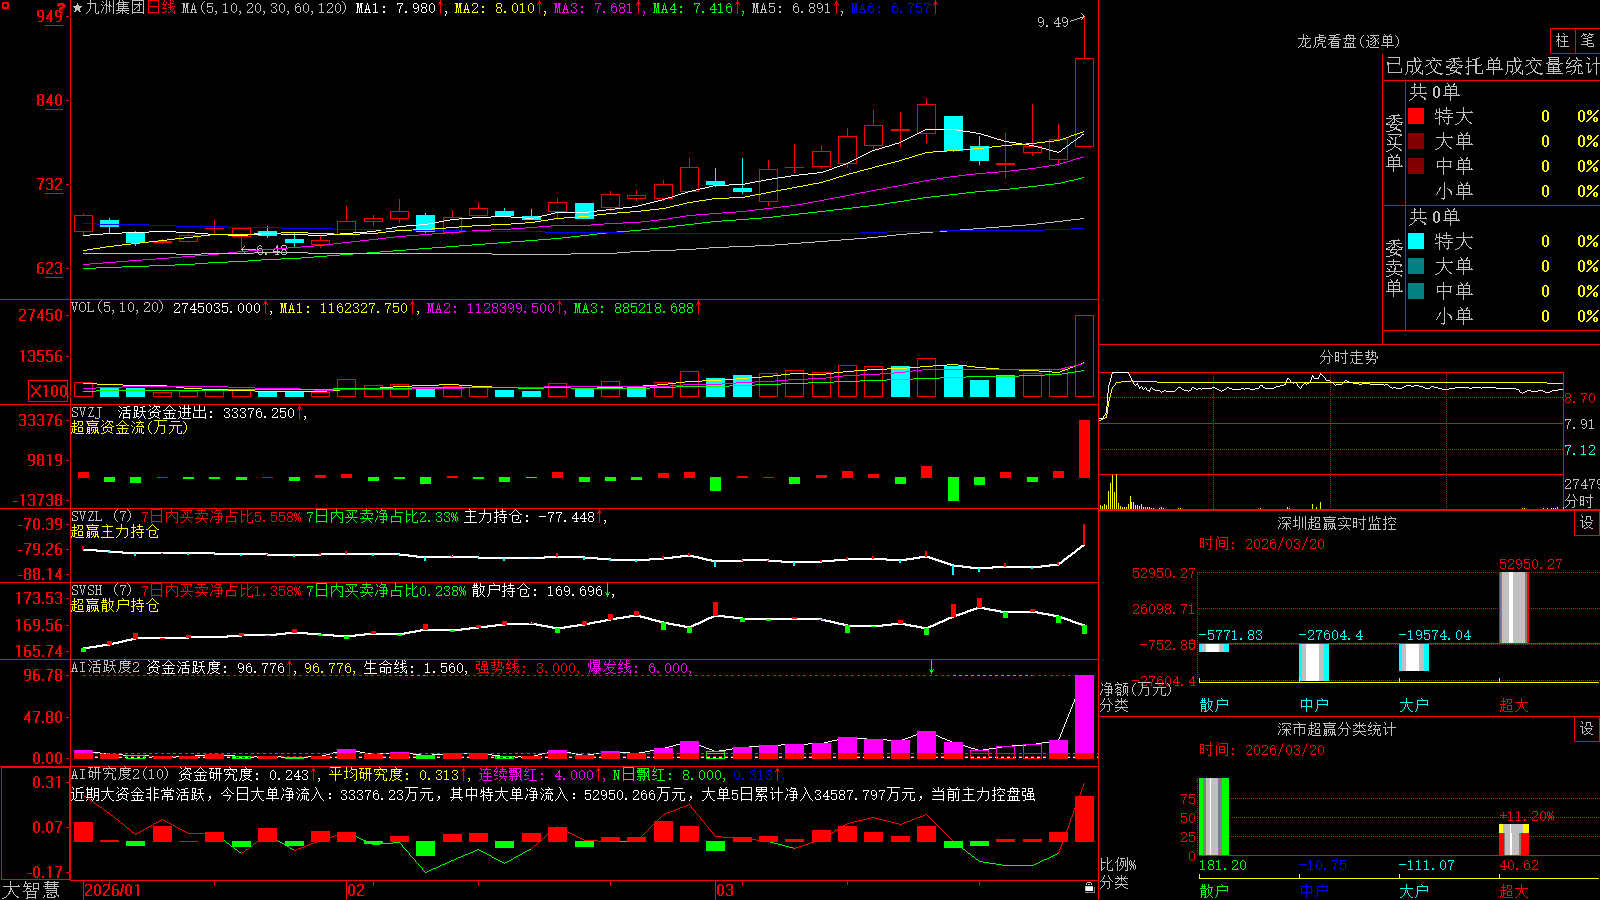The width and height of the screenshot is (1600, 900).
Task: Click the red 特大 buy-order legend square
Action: [1416, 116]
